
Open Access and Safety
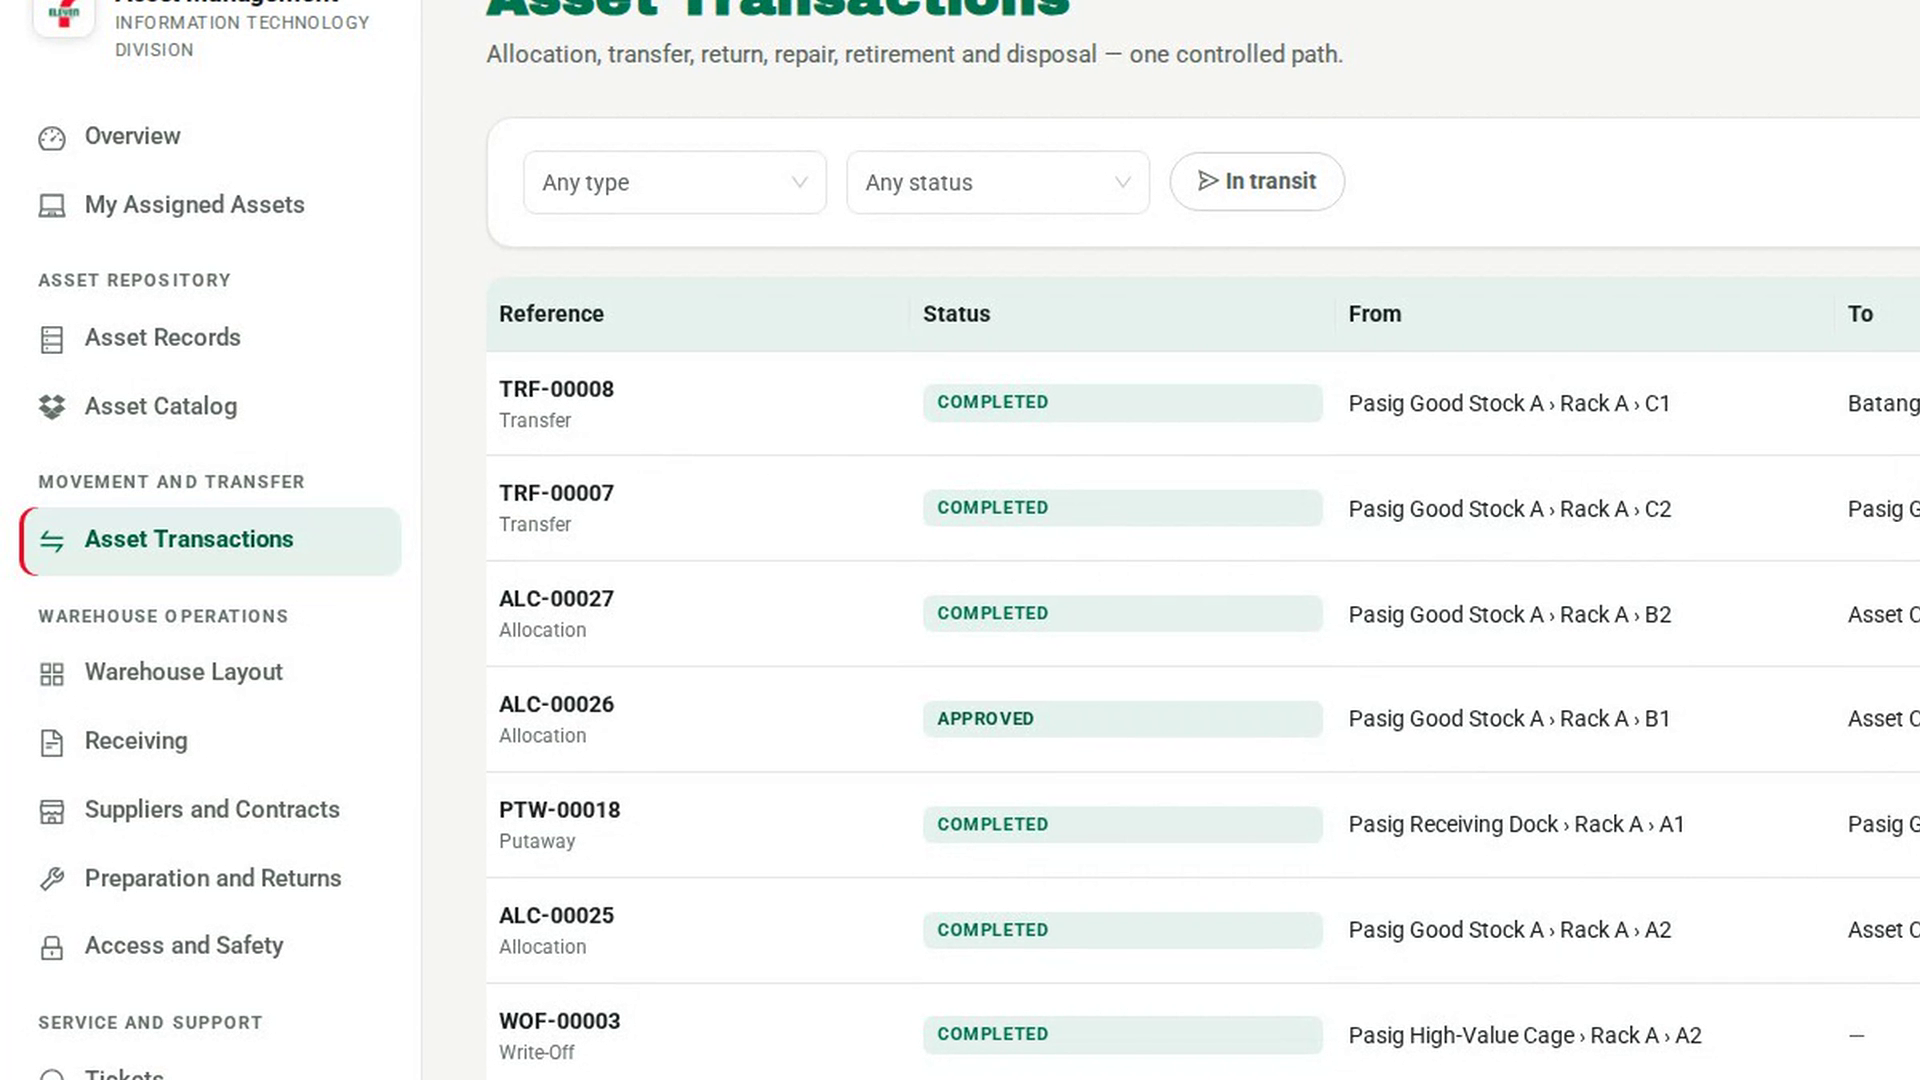pyautogui.click(x=210, y=946)
